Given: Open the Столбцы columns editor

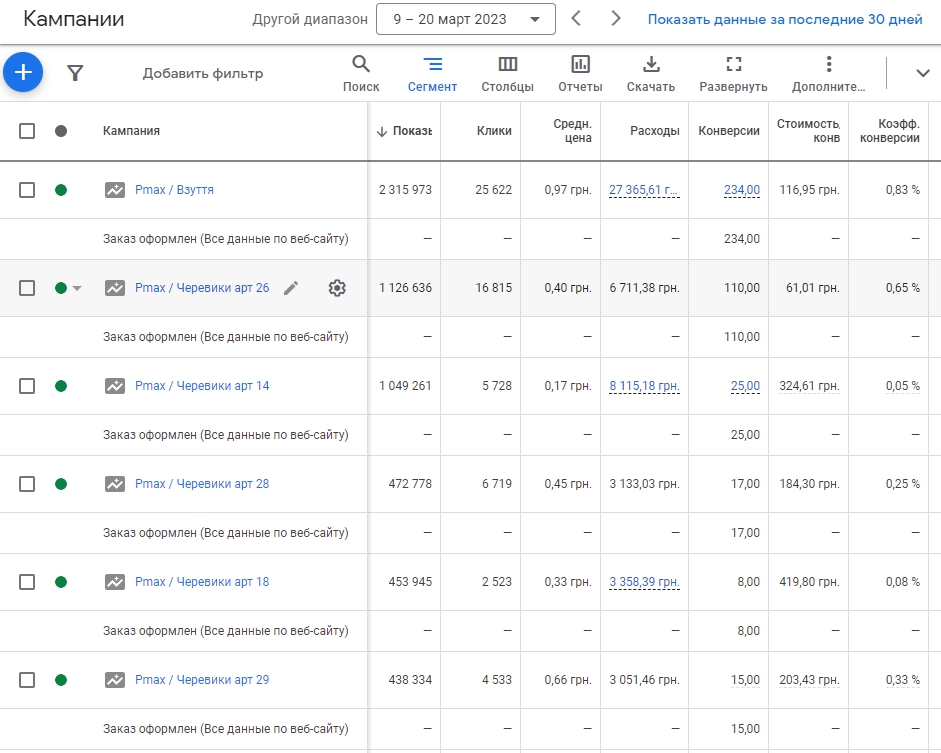Looking at the screenshot, I should click(x=507, y=74).
